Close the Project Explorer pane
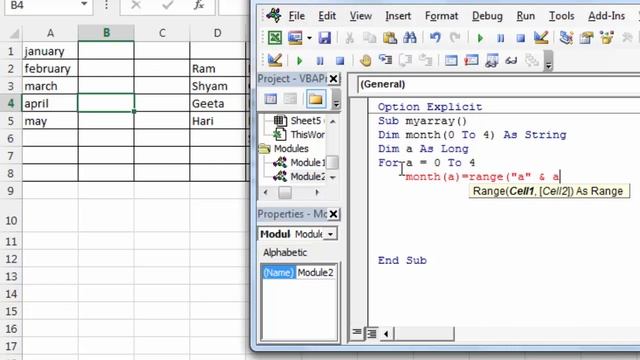Screen dimensions: 640x360 (333, 78)
